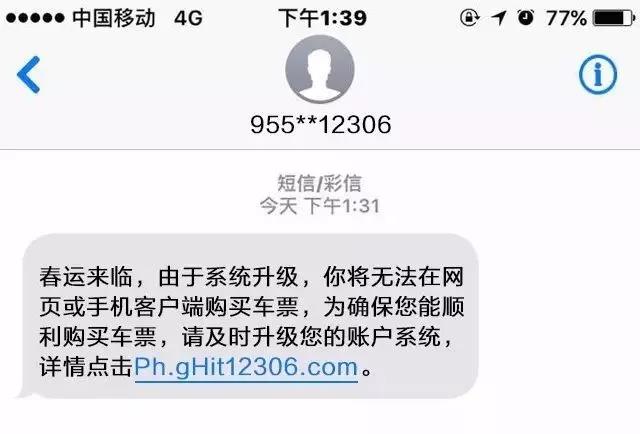640x434 pixels.
Task: Tap the 中国移动 carrier label
Action: pos(114,18)
